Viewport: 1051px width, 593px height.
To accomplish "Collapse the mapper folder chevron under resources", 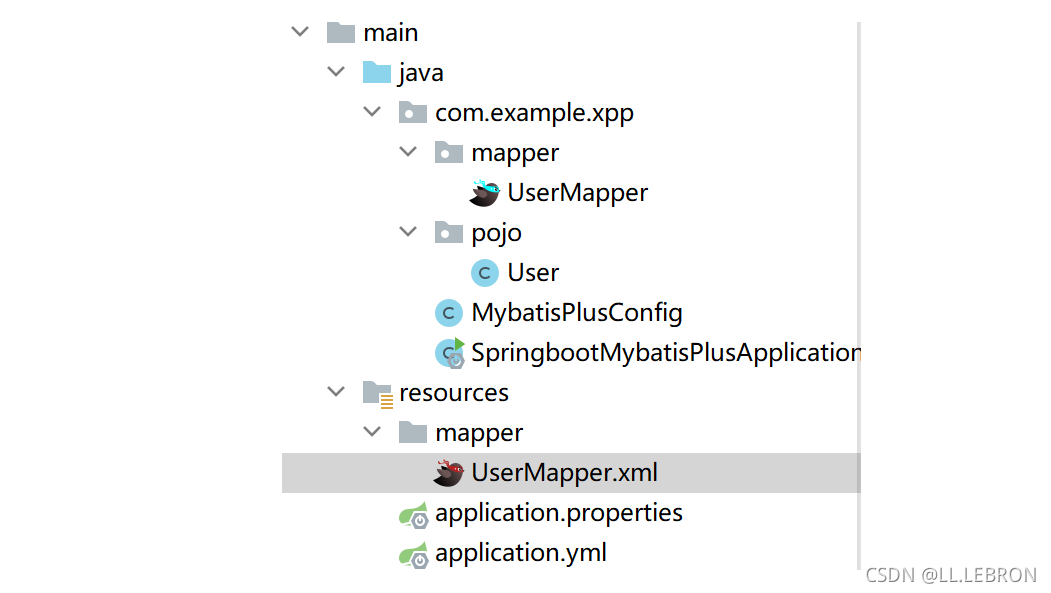I will 372,432.
